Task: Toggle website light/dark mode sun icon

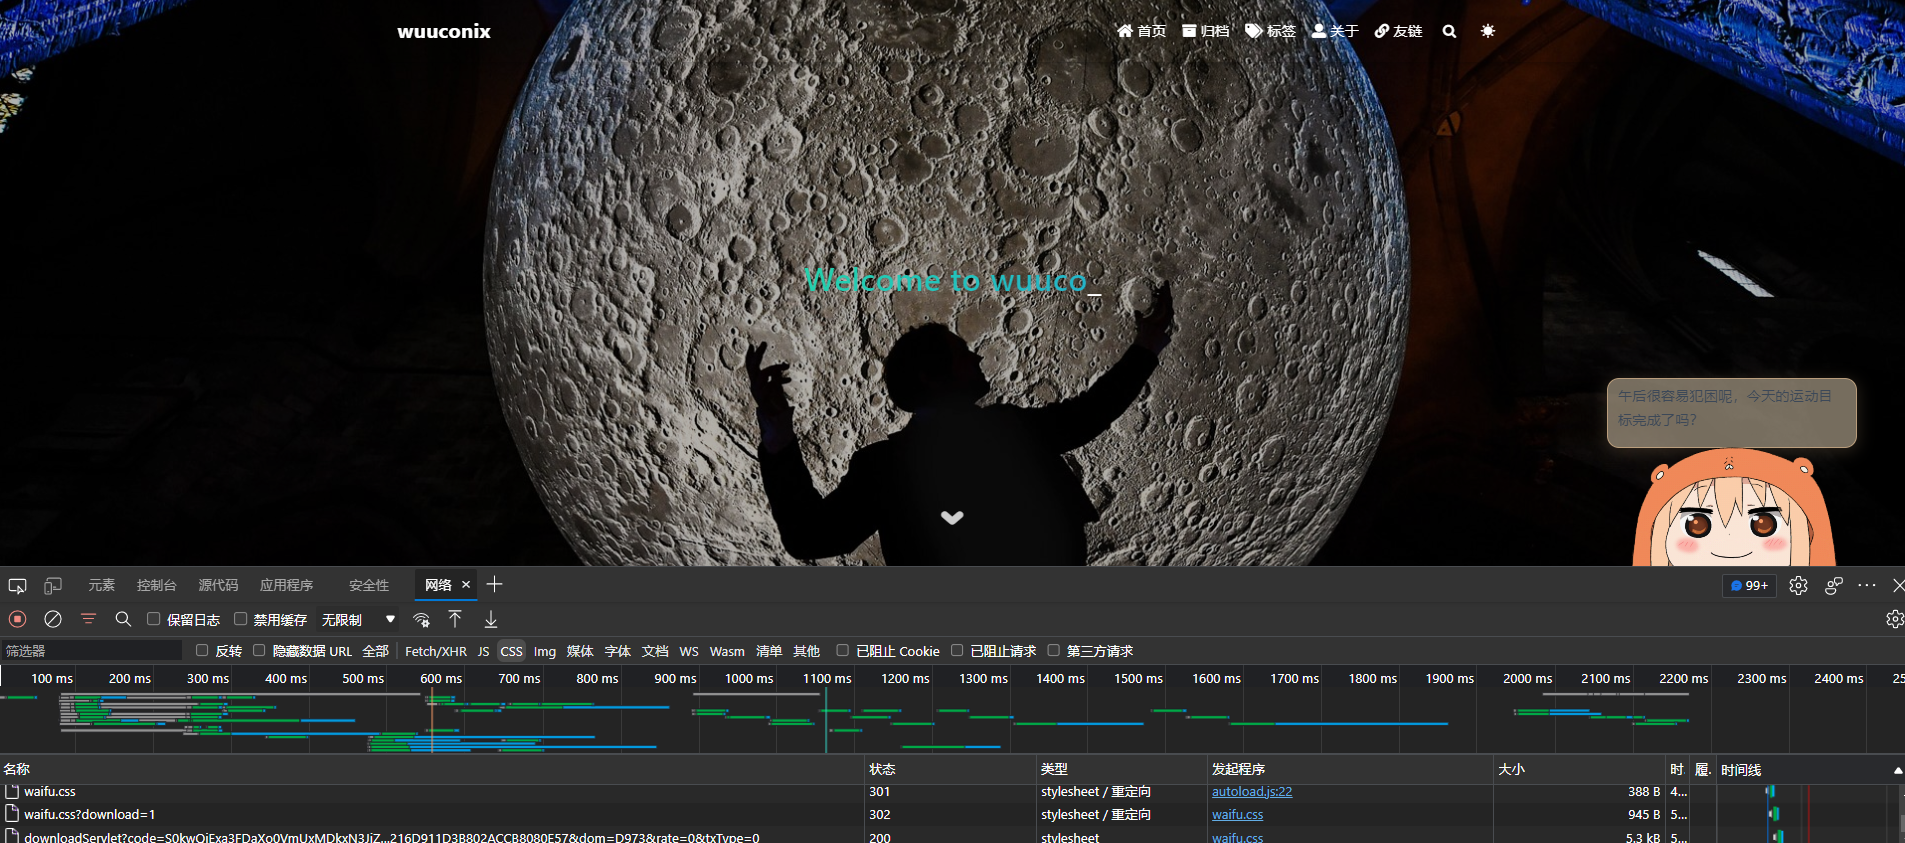Action: click(x=1488, y=31)
